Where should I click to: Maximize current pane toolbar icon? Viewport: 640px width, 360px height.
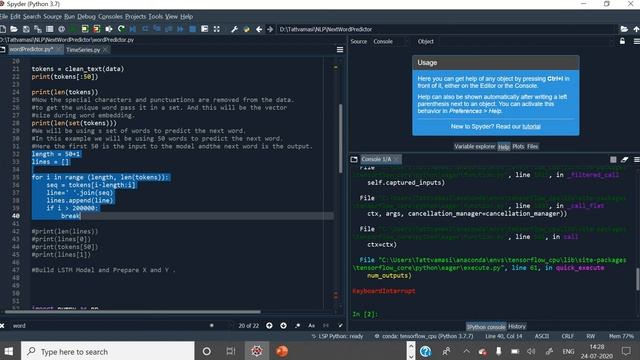pyautogui.click(x=204, y=29)
